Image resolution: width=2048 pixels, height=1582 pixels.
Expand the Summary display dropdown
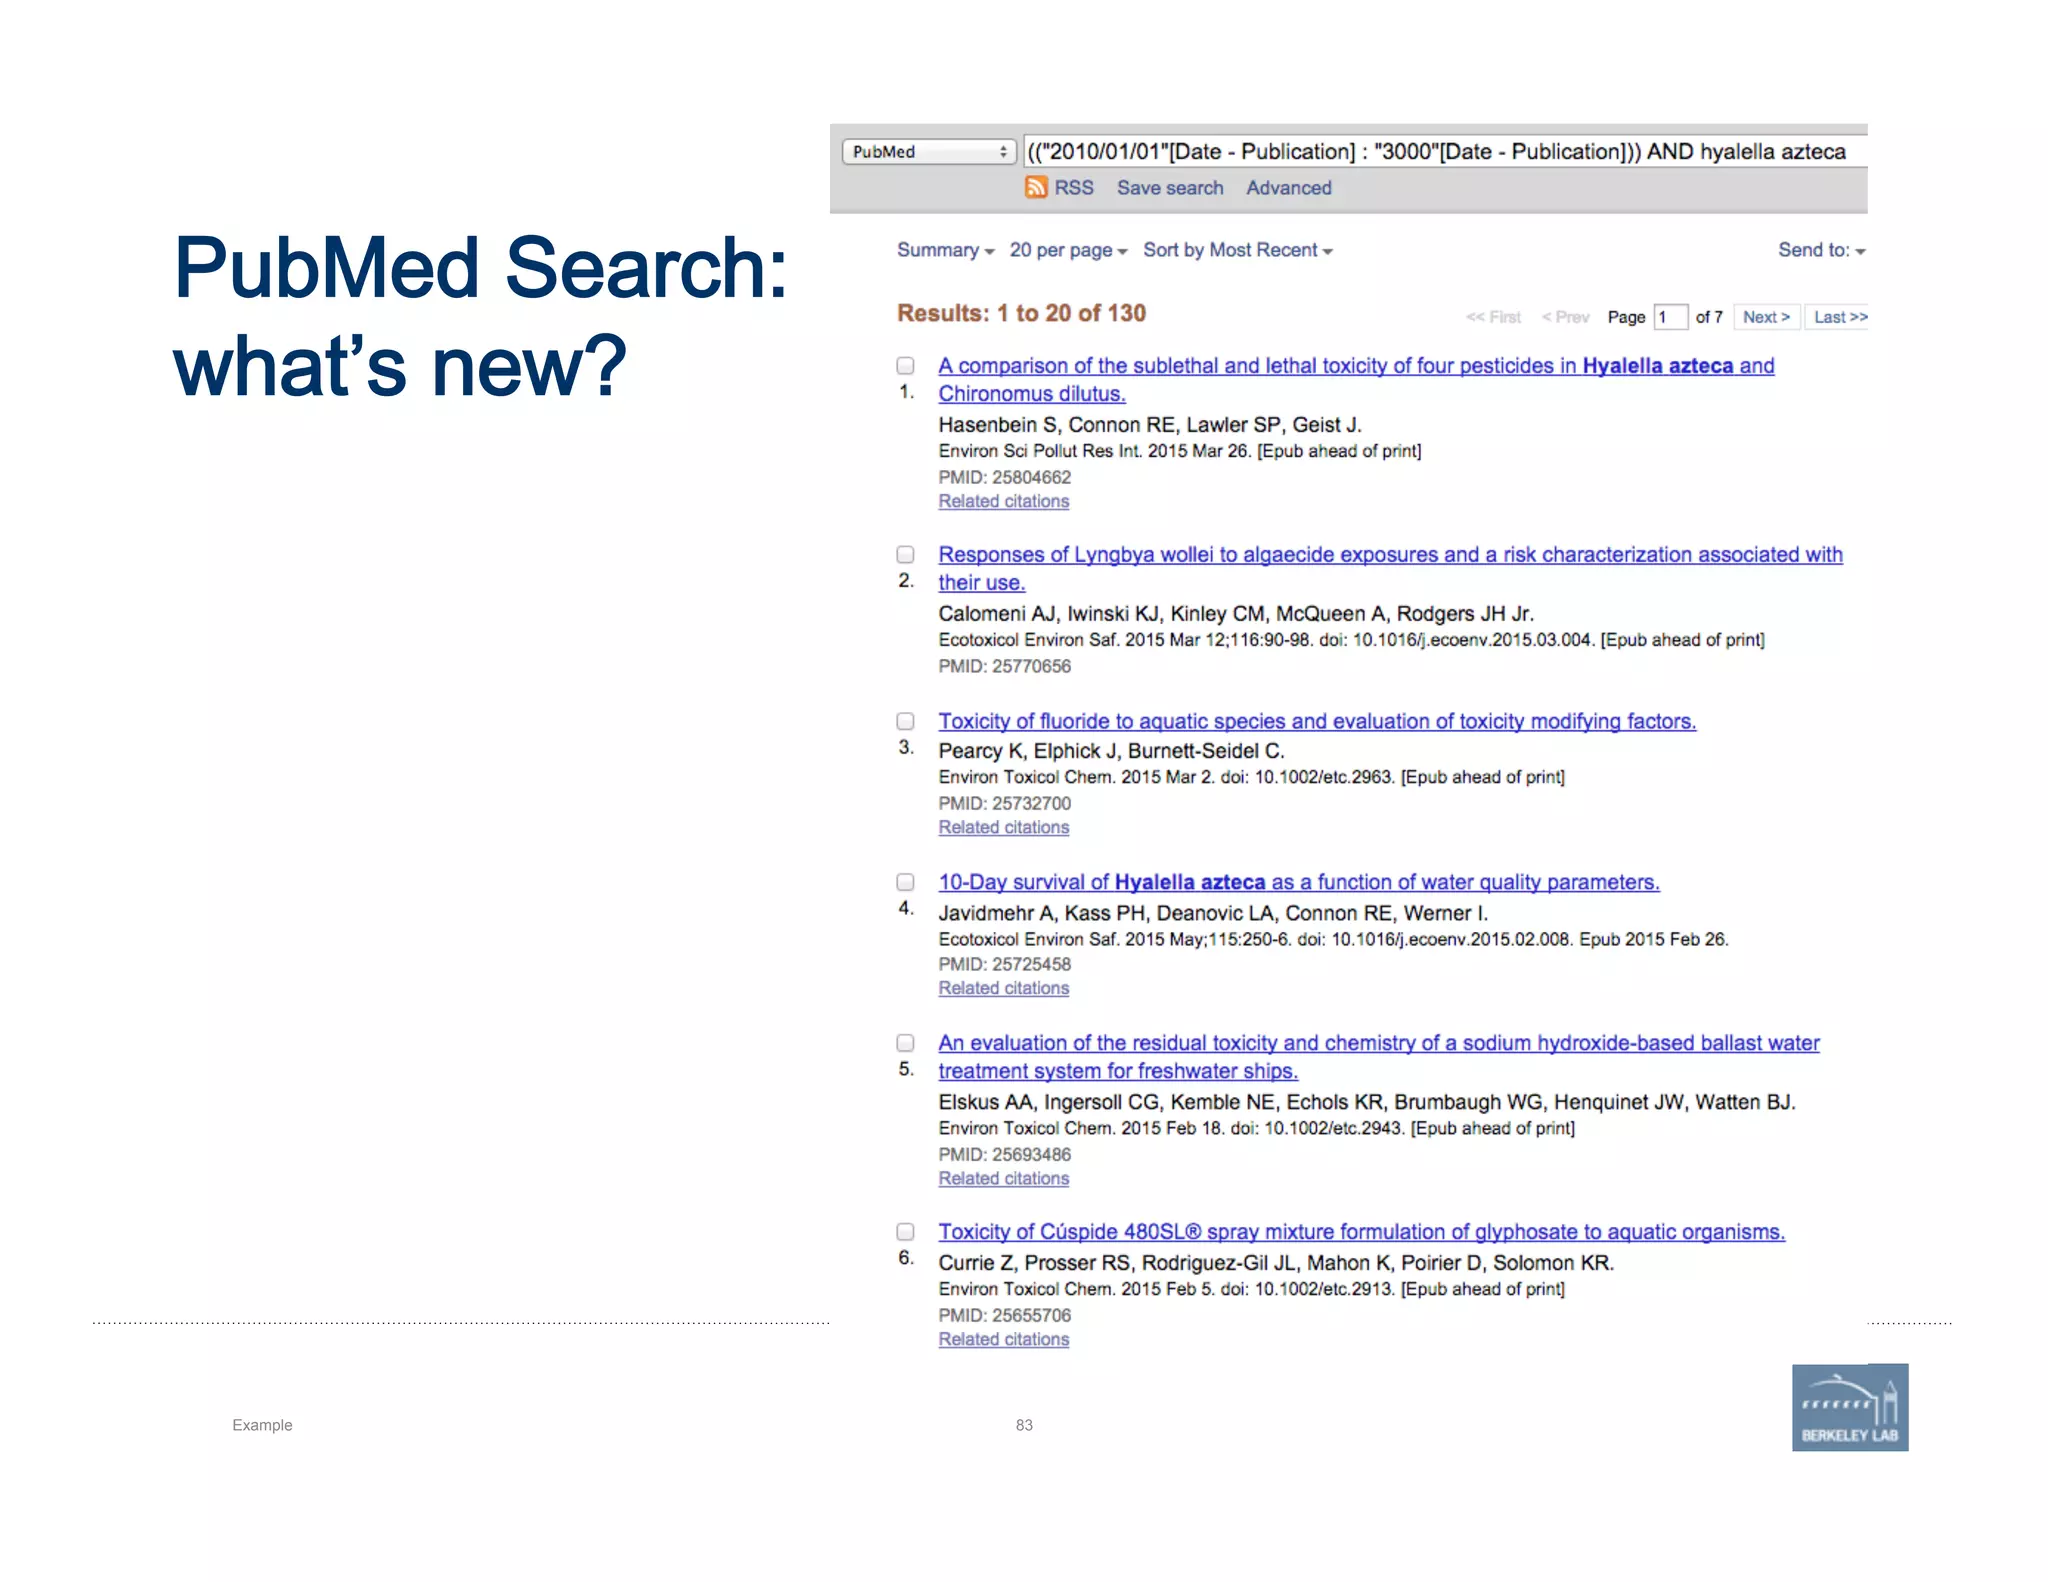(x=945, y=250)
